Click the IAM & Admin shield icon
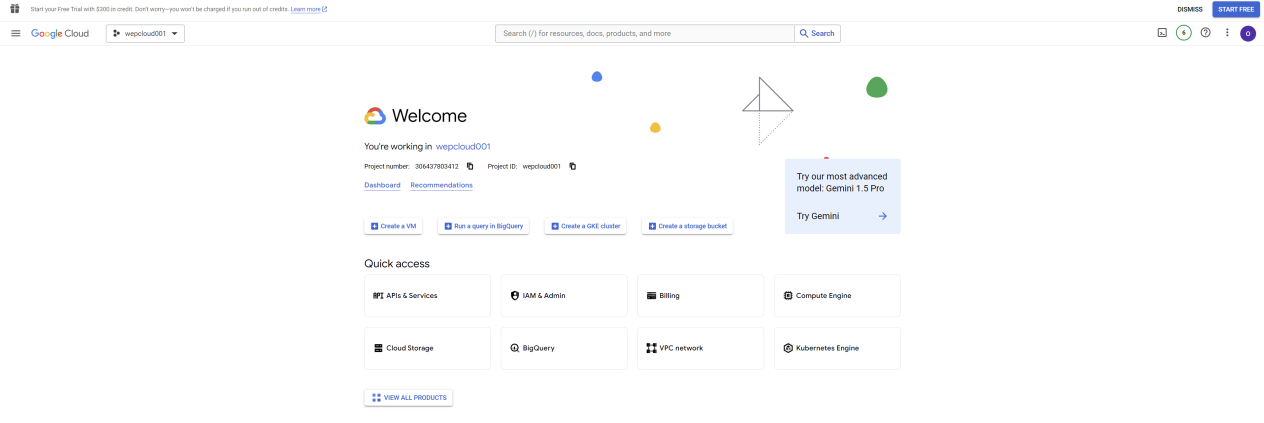This screenshot has height=423, width=1264. pyautogui.click(x=515, y=296)
